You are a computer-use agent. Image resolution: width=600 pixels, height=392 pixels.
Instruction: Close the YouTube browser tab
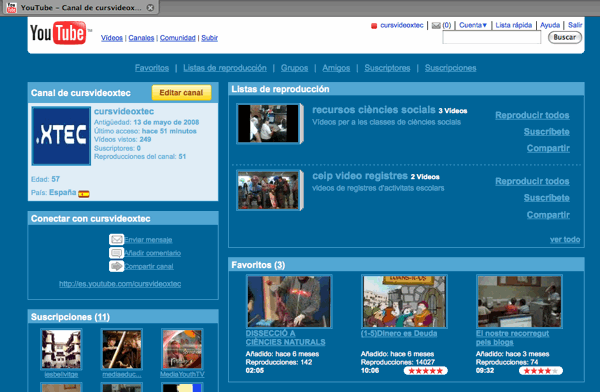pyautogui.click(x=150, y=8)
